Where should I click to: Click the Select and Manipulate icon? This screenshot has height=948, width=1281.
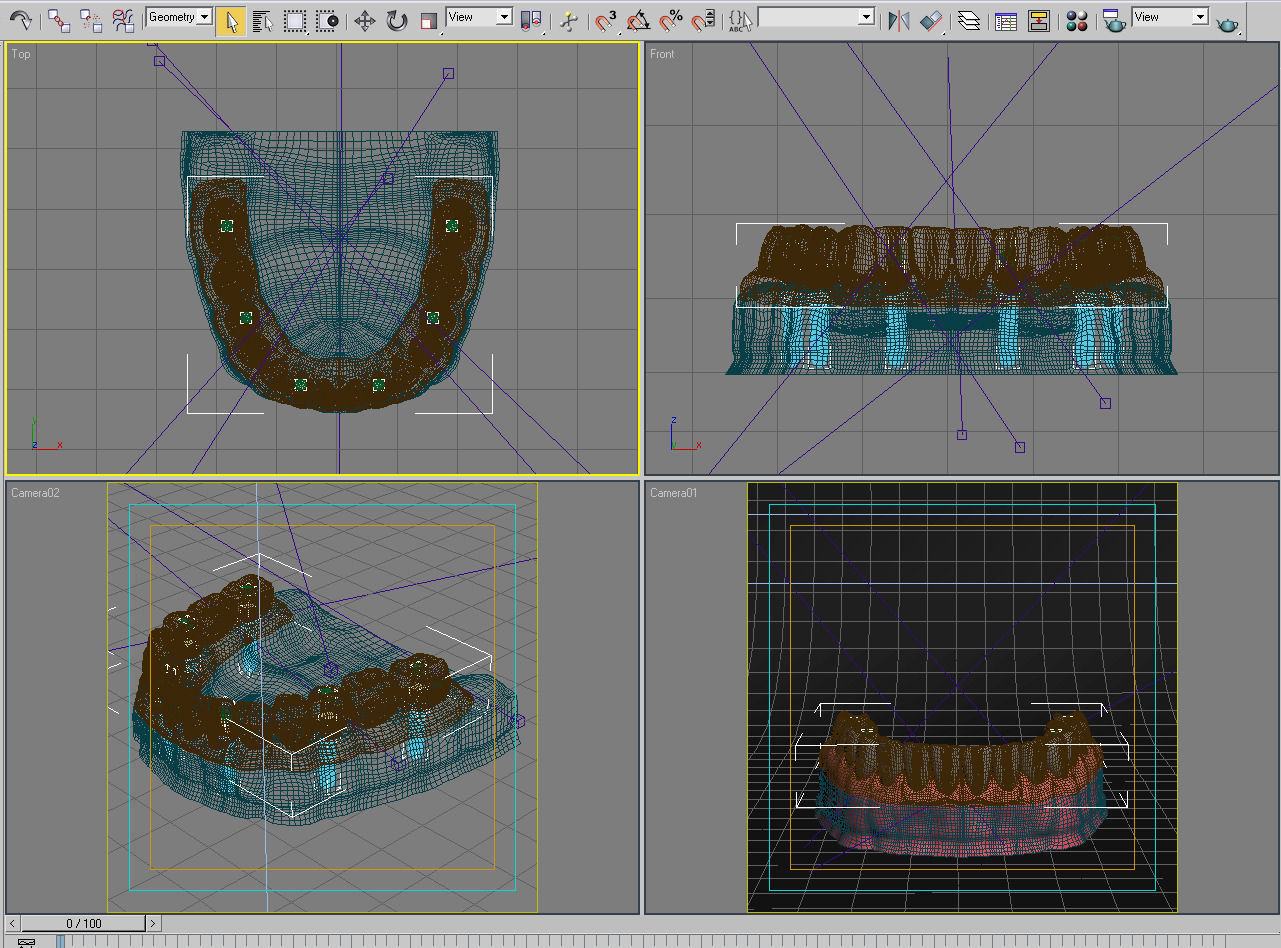(569, 20)
